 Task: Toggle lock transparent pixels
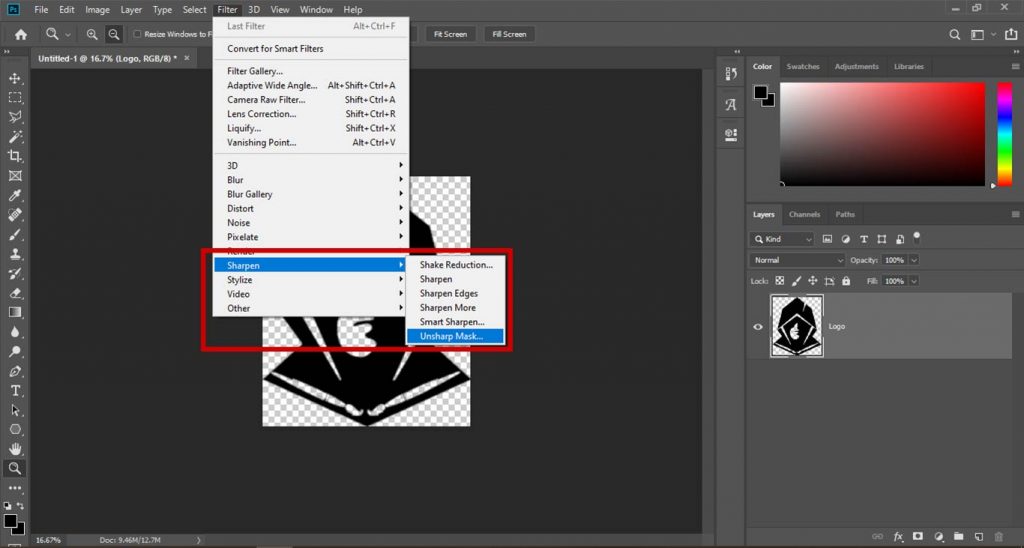click(780, 281)
